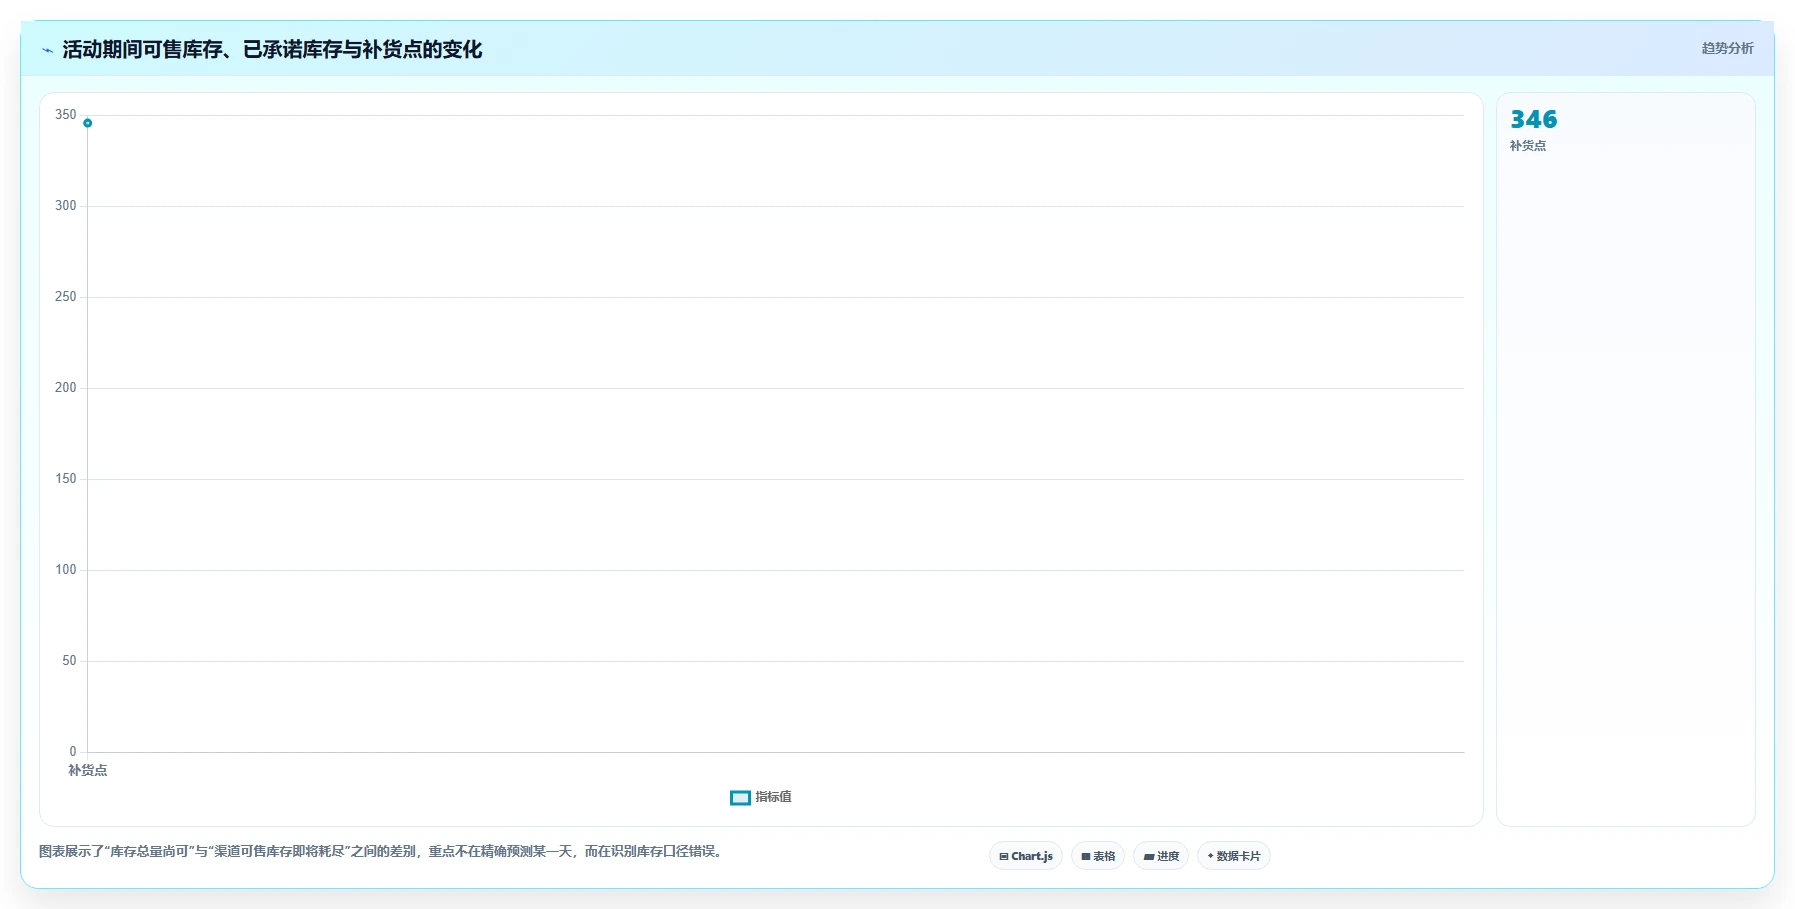Click the 补货点 caption under 346

pos(1527,146)
